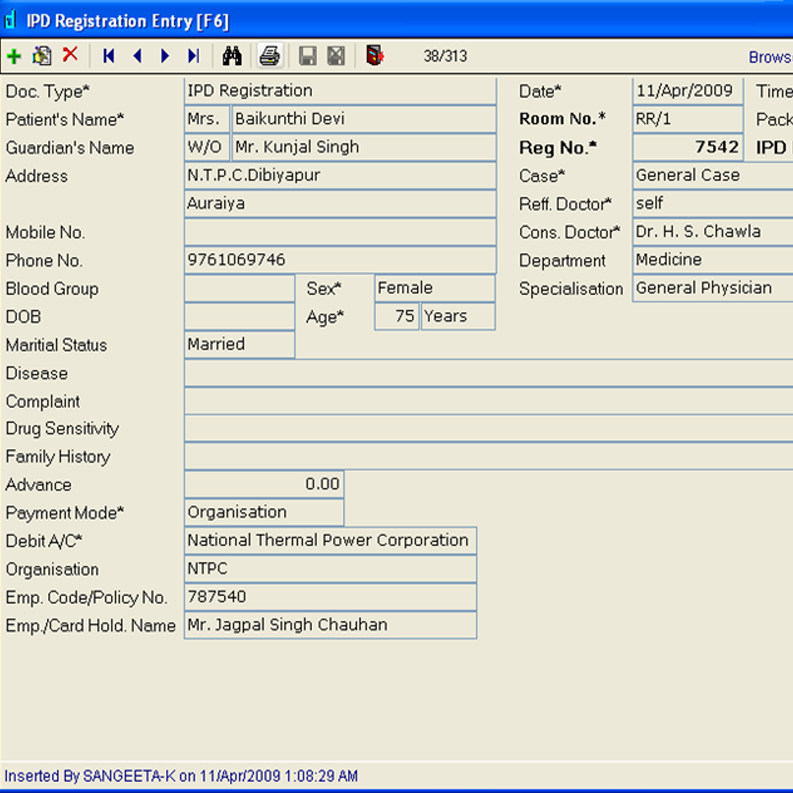Click the Phone No. field 9761069746
The image size is (793, 793).
point(340,260)
